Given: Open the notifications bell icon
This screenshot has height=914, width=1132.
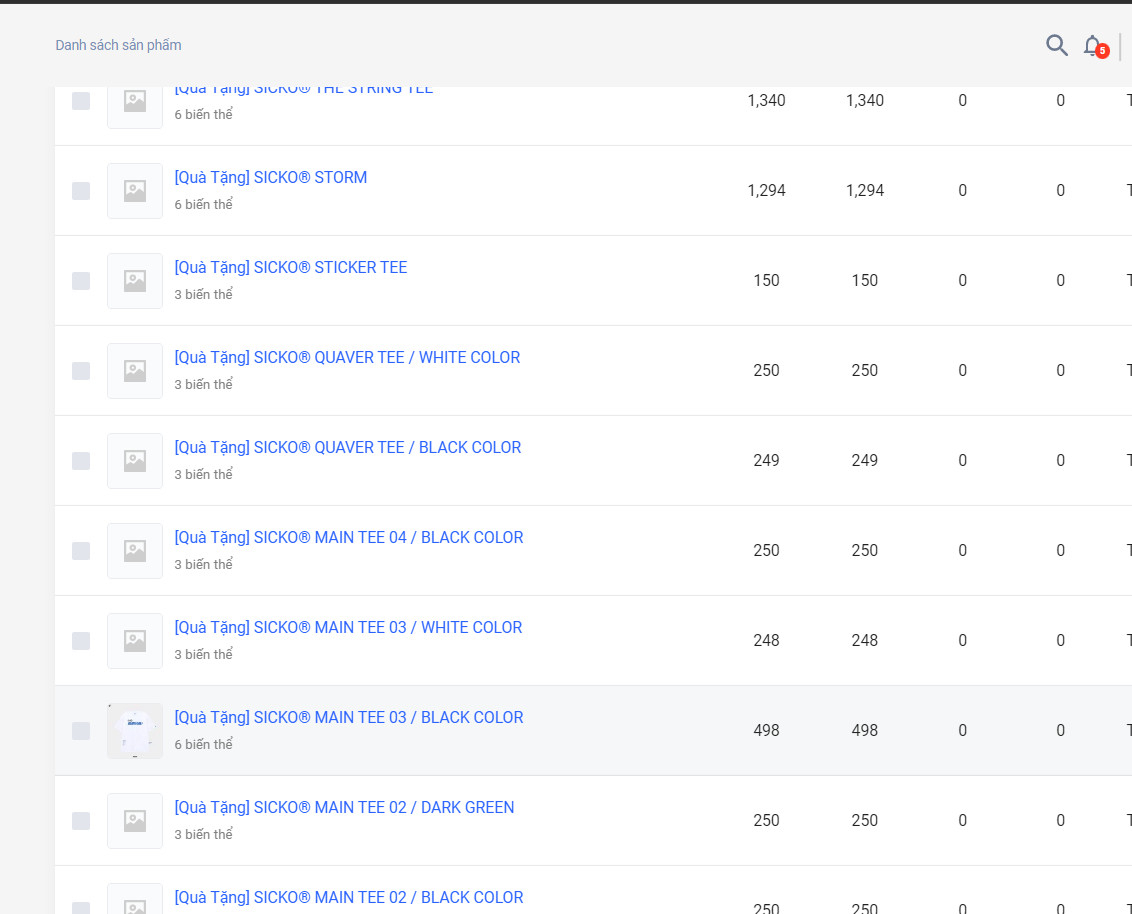Looking at the screenshot, I should (1092, 45).
